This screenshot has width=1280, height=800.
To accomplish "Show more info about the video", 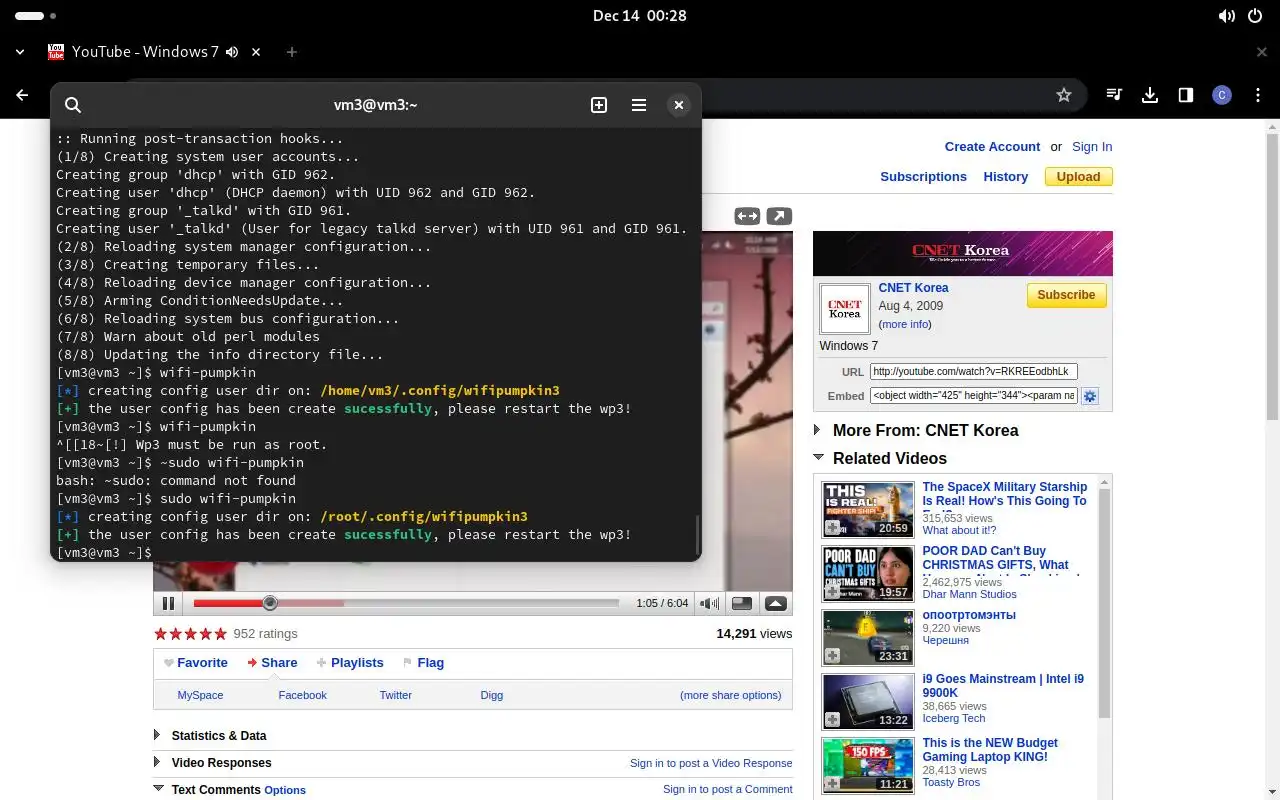I will point(905,324).
